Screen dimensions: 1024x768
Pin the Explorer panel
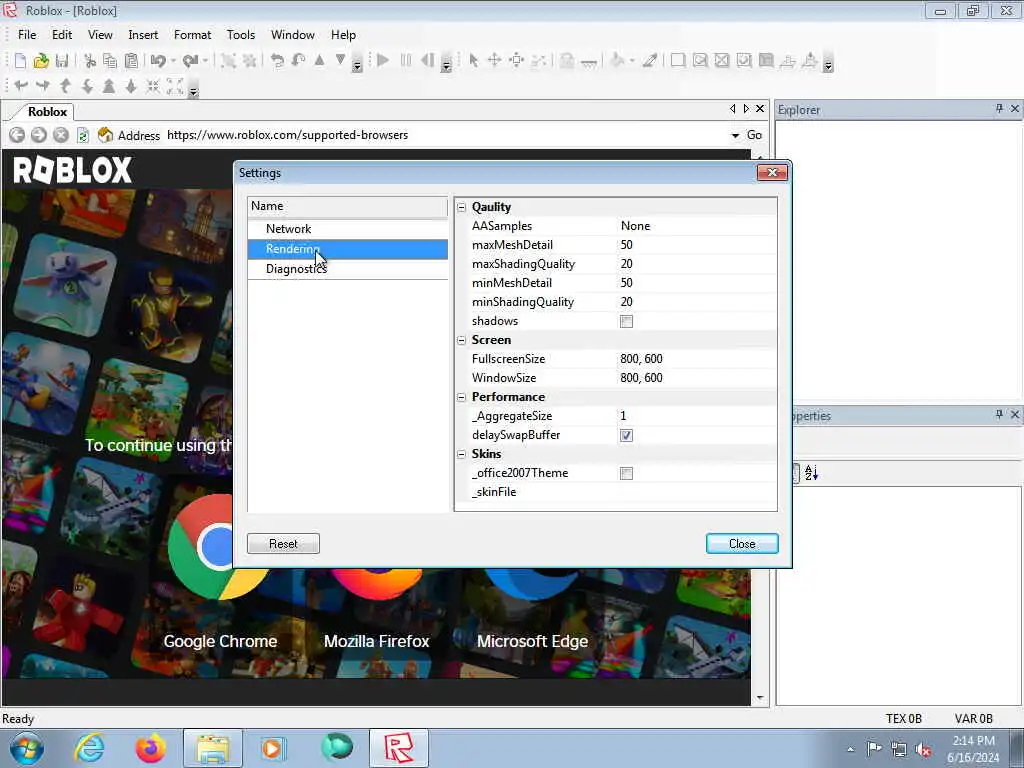click(999, 108)
